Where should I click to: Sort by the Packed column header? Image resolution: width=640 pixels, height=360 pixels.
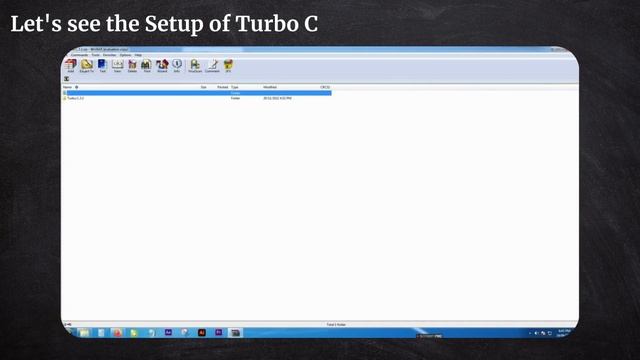pos(222,87)
